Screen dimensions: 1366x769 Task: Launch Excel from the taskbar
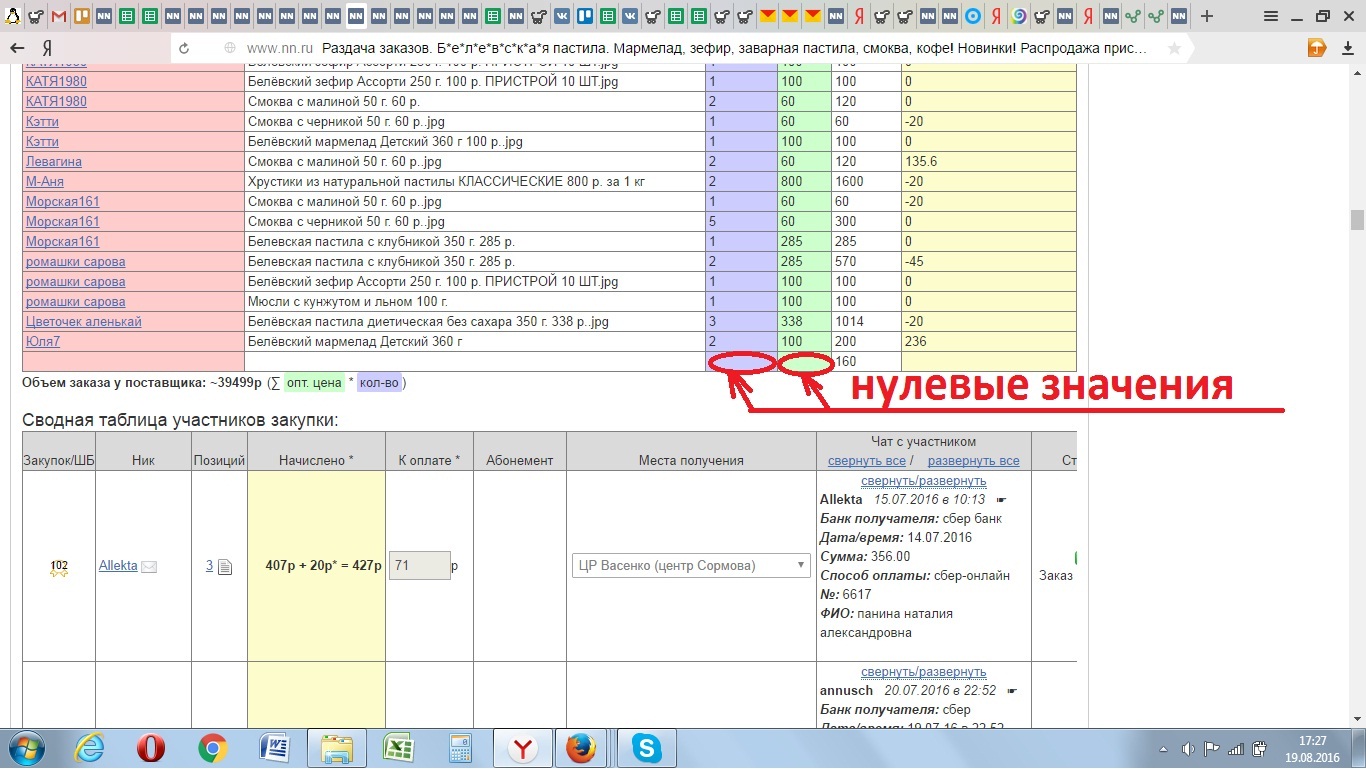398,748
